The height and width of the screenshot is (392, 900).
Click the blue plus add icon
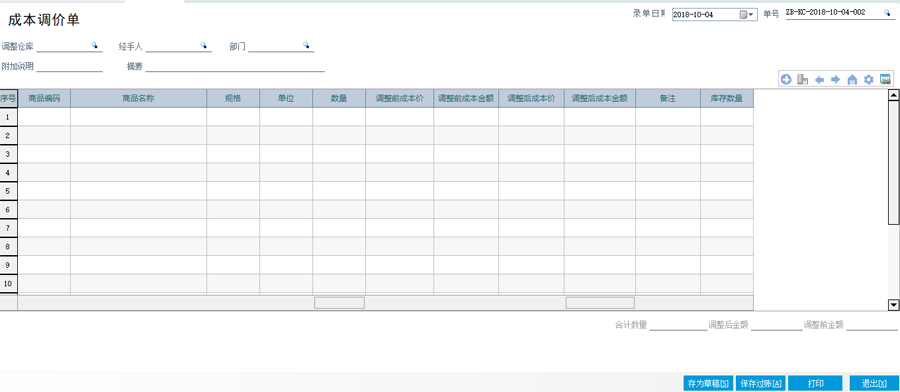(786, 80)
